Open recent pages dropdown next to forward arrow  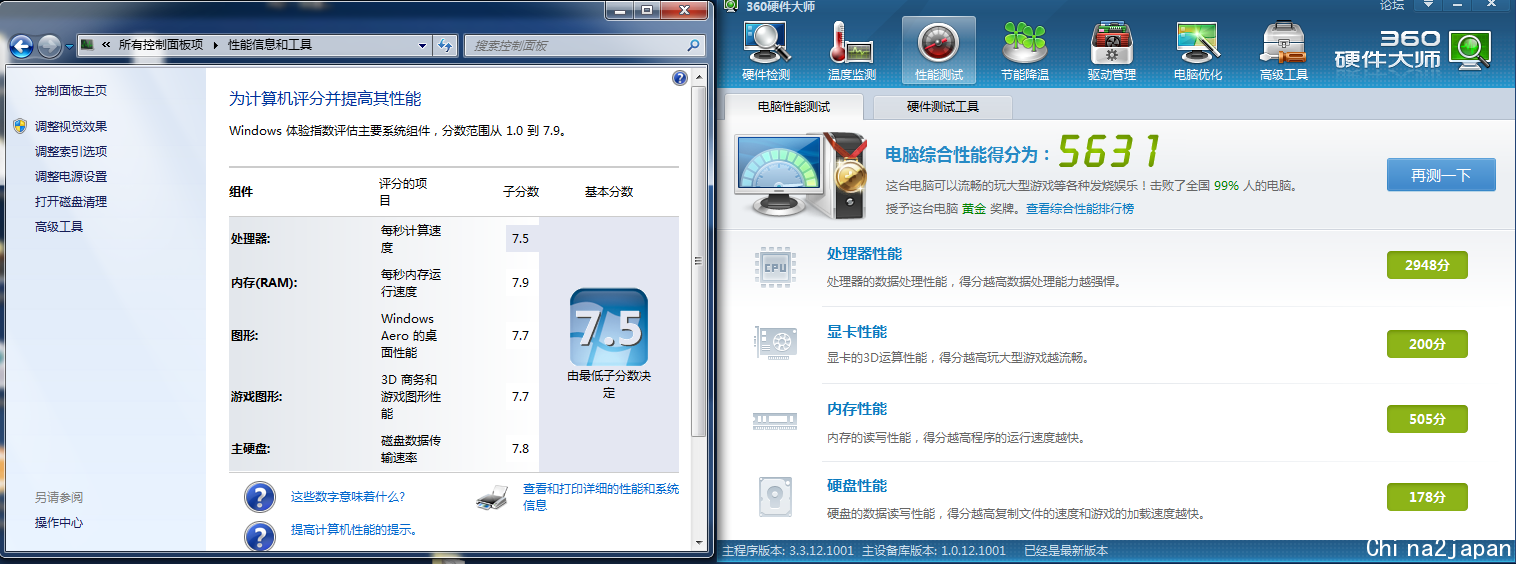(68, 46)
